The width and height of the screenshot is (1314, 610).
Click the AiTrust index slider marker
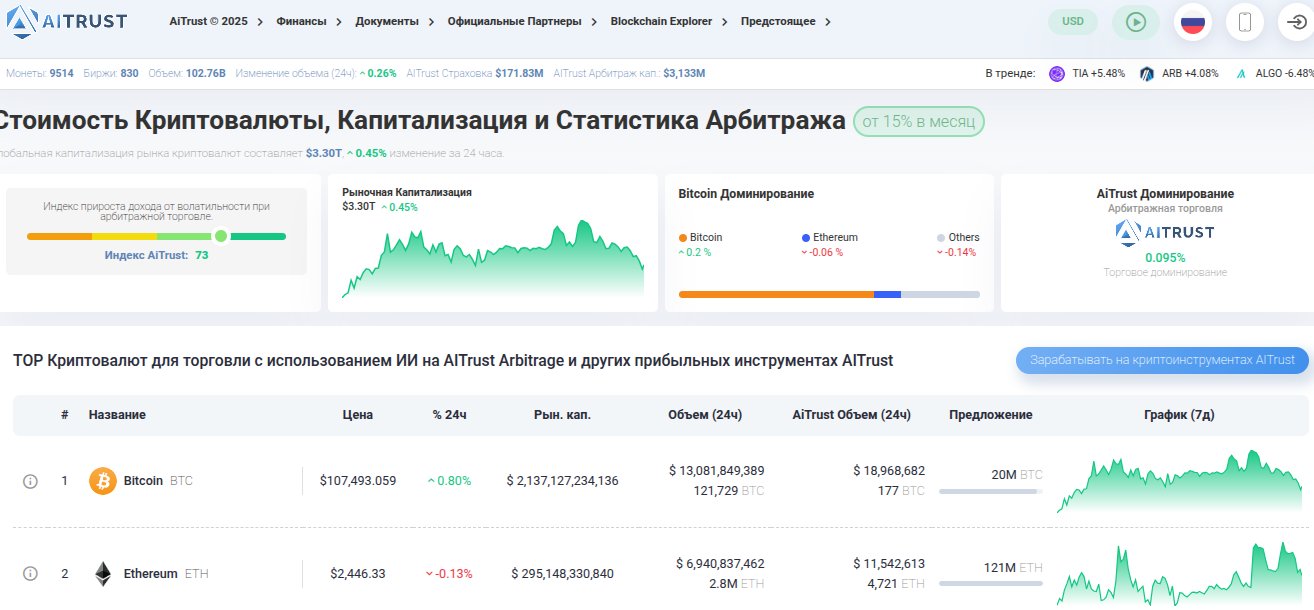pos(221,236)
